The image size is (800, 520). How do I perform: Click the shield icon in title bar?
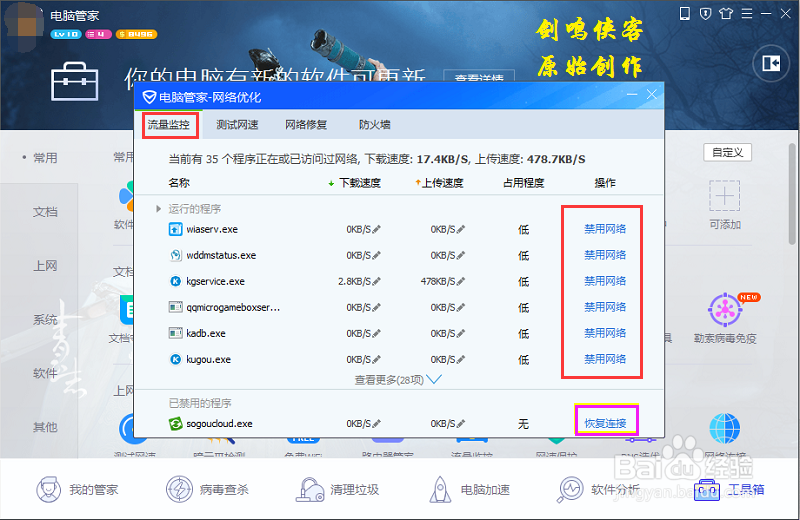(x=706, y=14)
